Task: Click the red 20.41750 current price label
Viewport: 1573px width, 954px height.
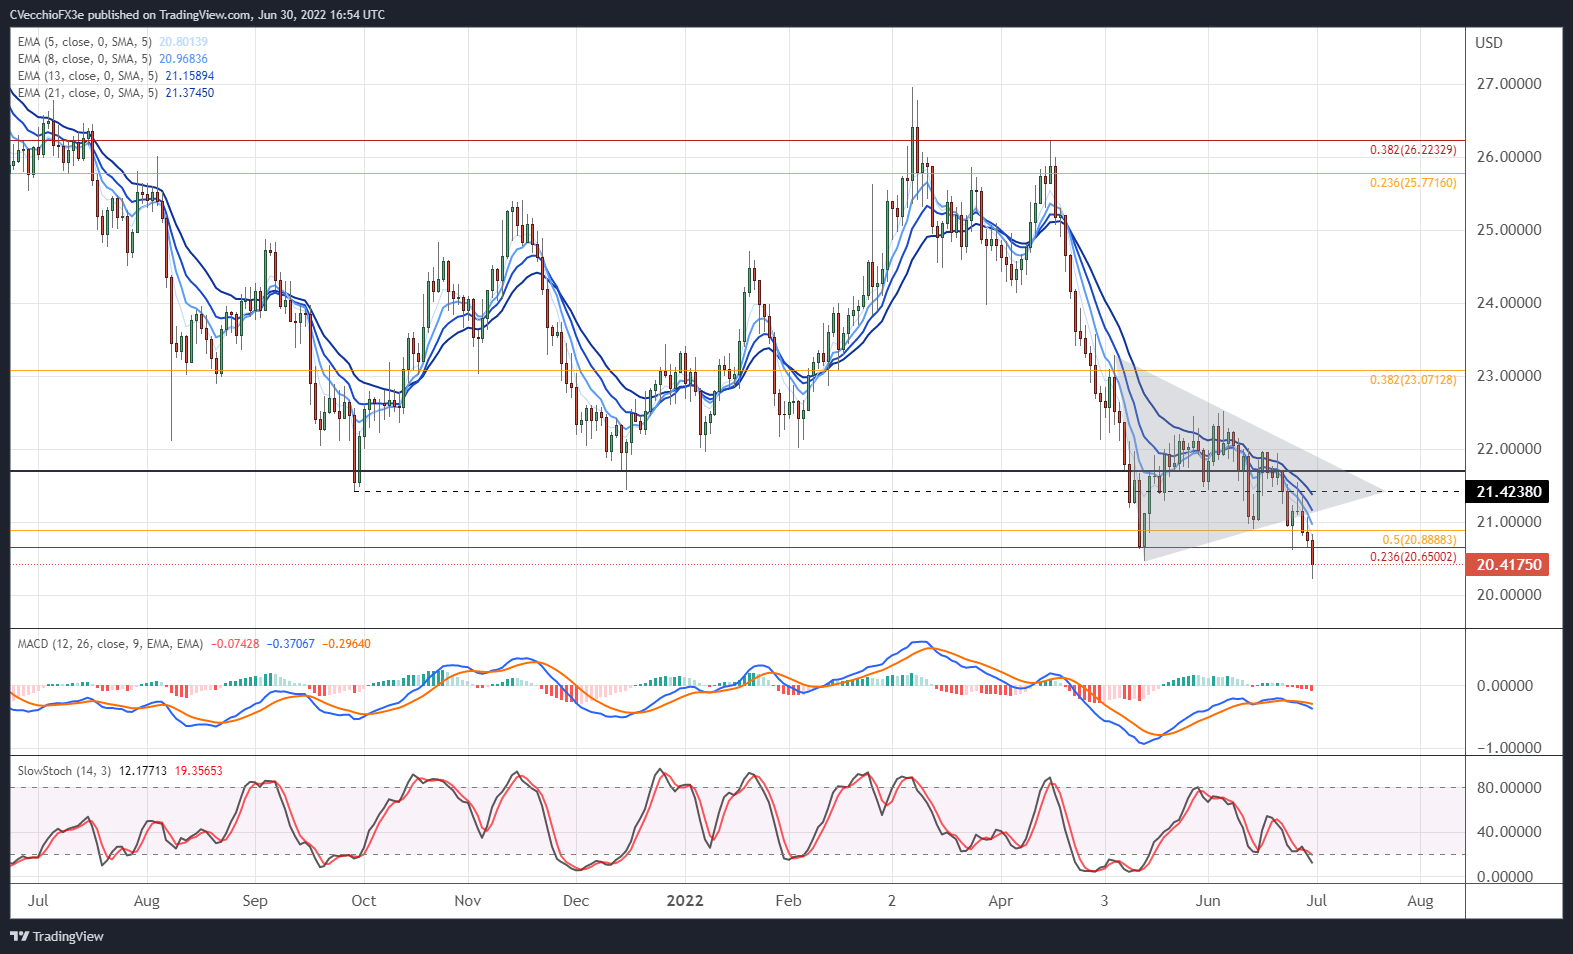Action: pos(1509,565)
